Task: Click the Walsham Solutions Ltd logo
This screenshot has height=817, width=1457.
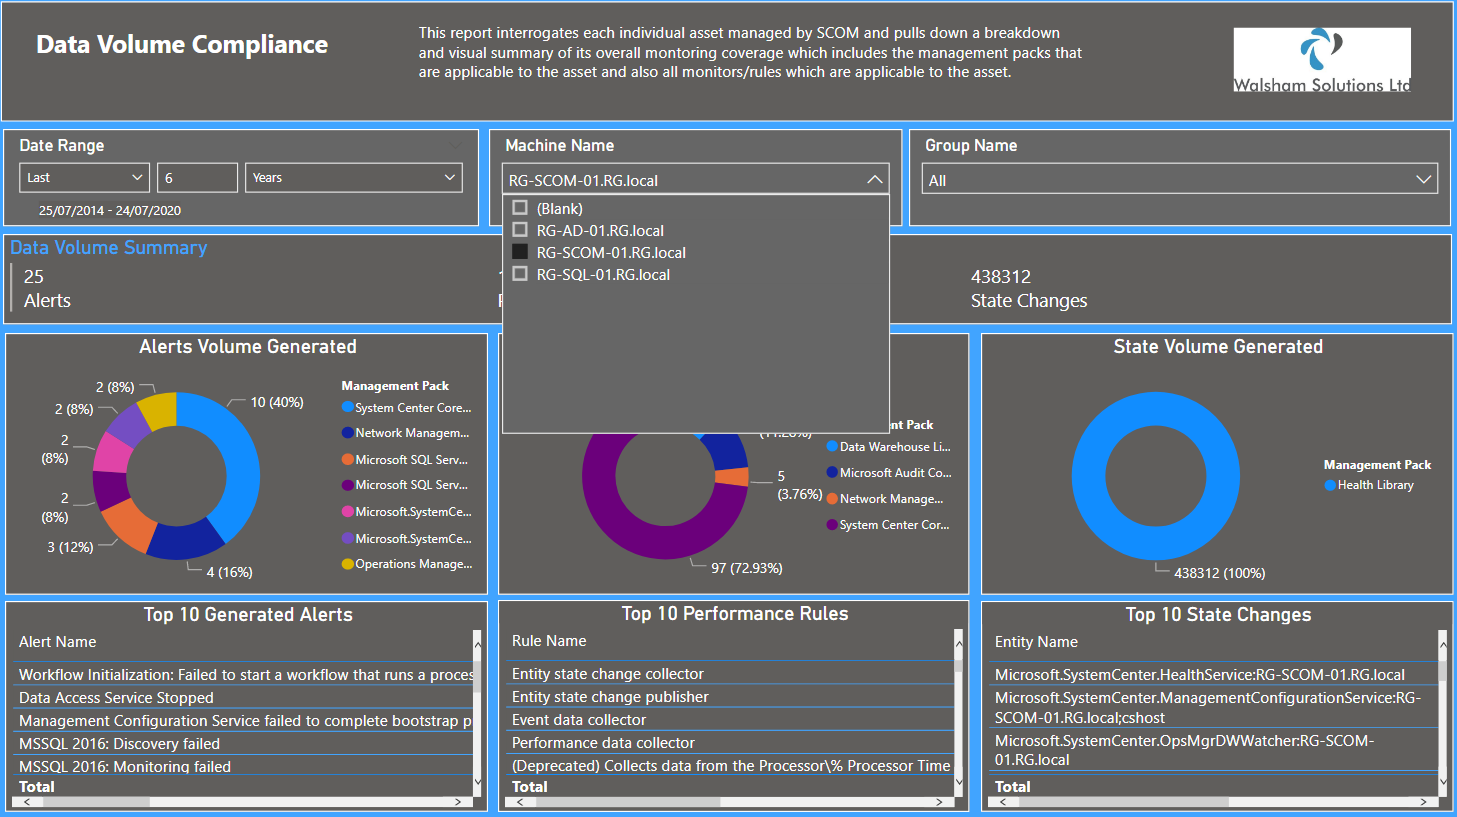Action: click(1321, 60)
